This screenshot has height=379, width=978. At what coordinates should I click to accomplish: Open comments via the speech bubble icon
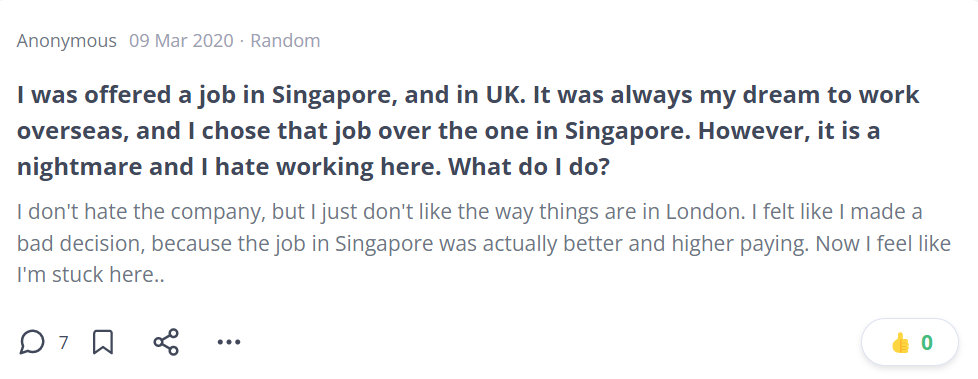32,342
